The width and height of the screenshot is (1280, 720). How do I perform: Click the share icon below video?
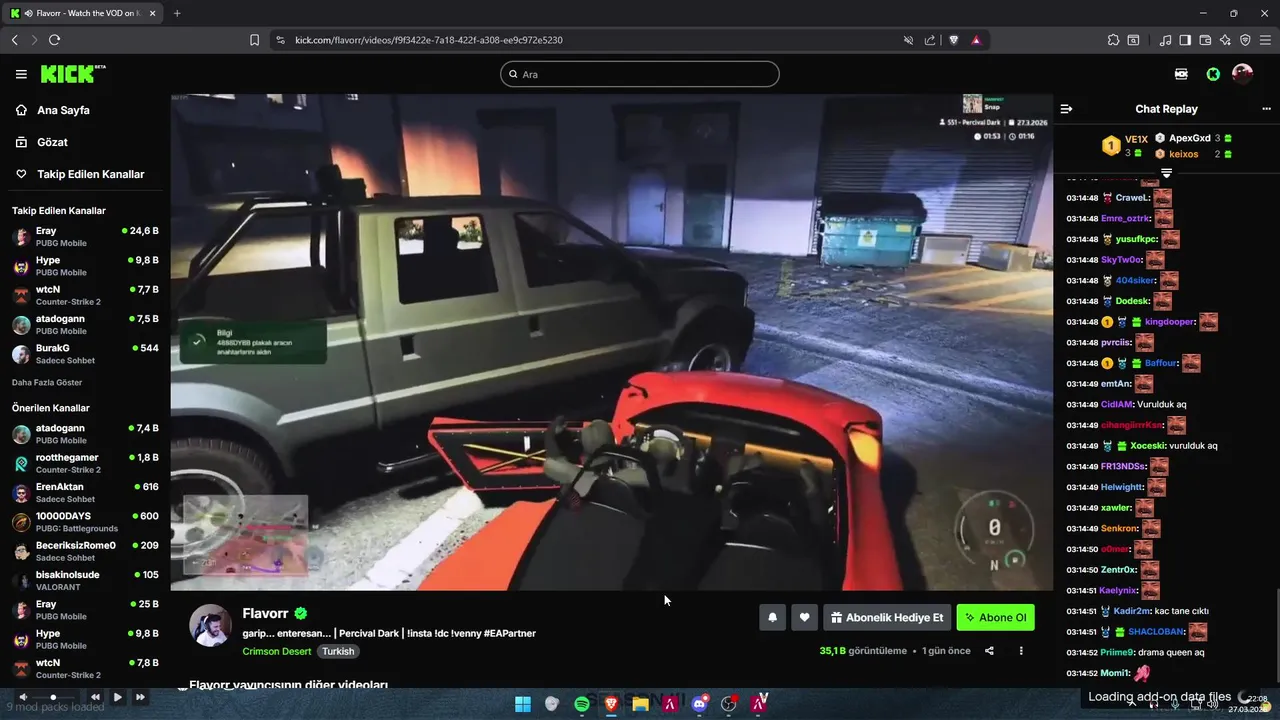point(989,651)
